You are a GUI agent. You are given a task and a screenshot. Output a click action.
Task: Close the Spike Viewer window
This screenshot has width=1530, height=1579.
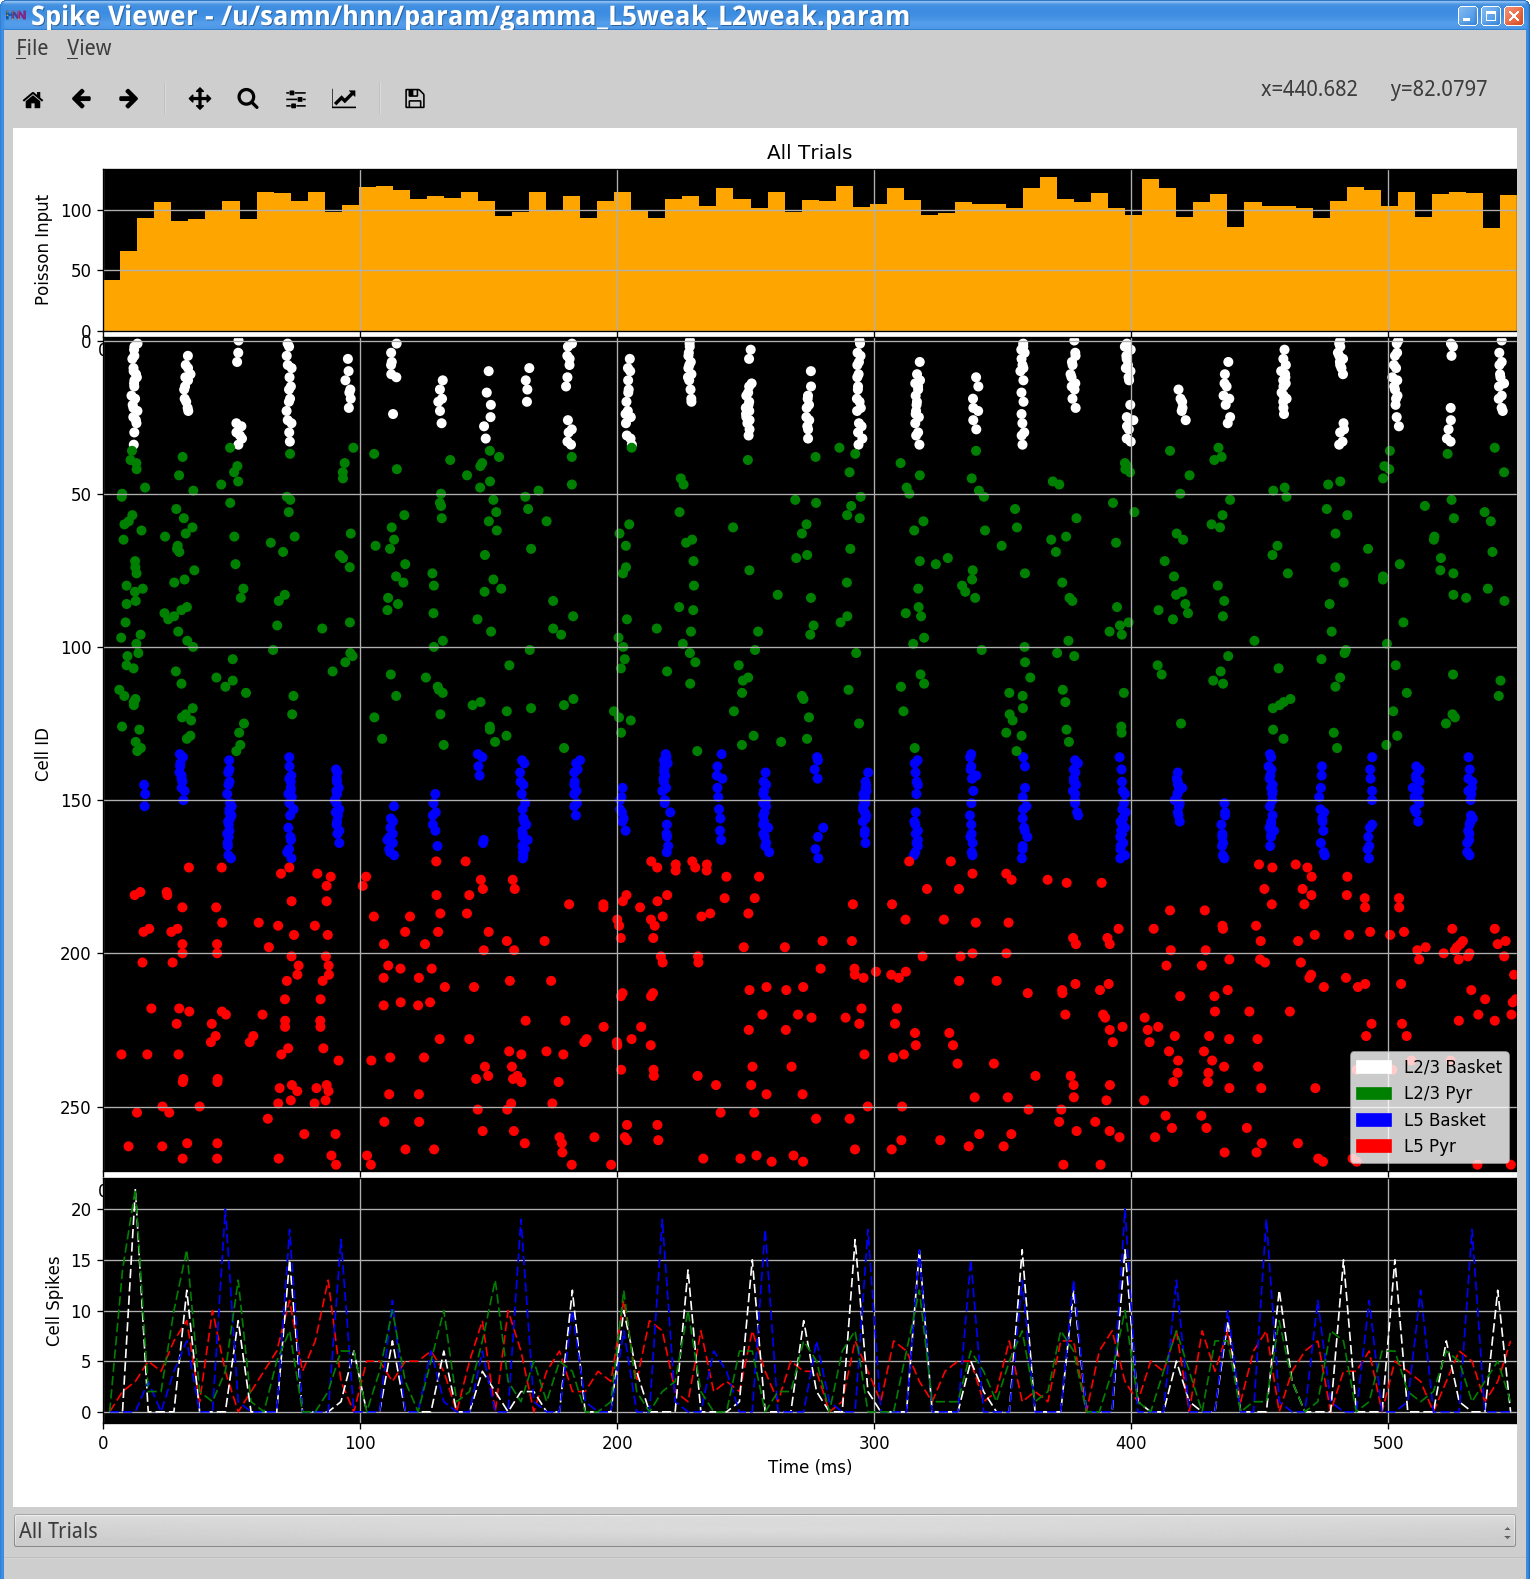(1514, 16)
